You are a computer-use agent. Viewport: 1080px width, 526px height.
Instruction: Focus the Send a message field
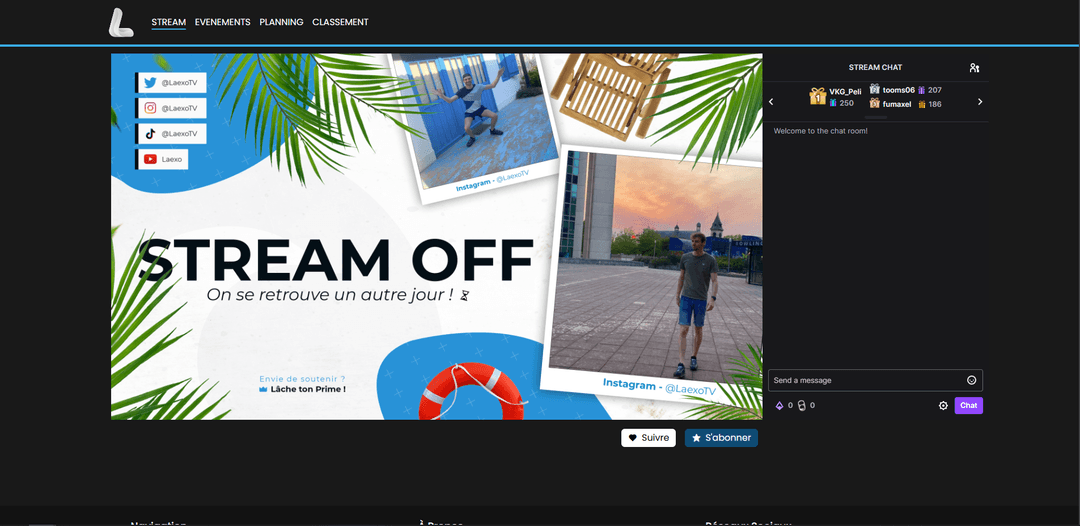point(865,380)
